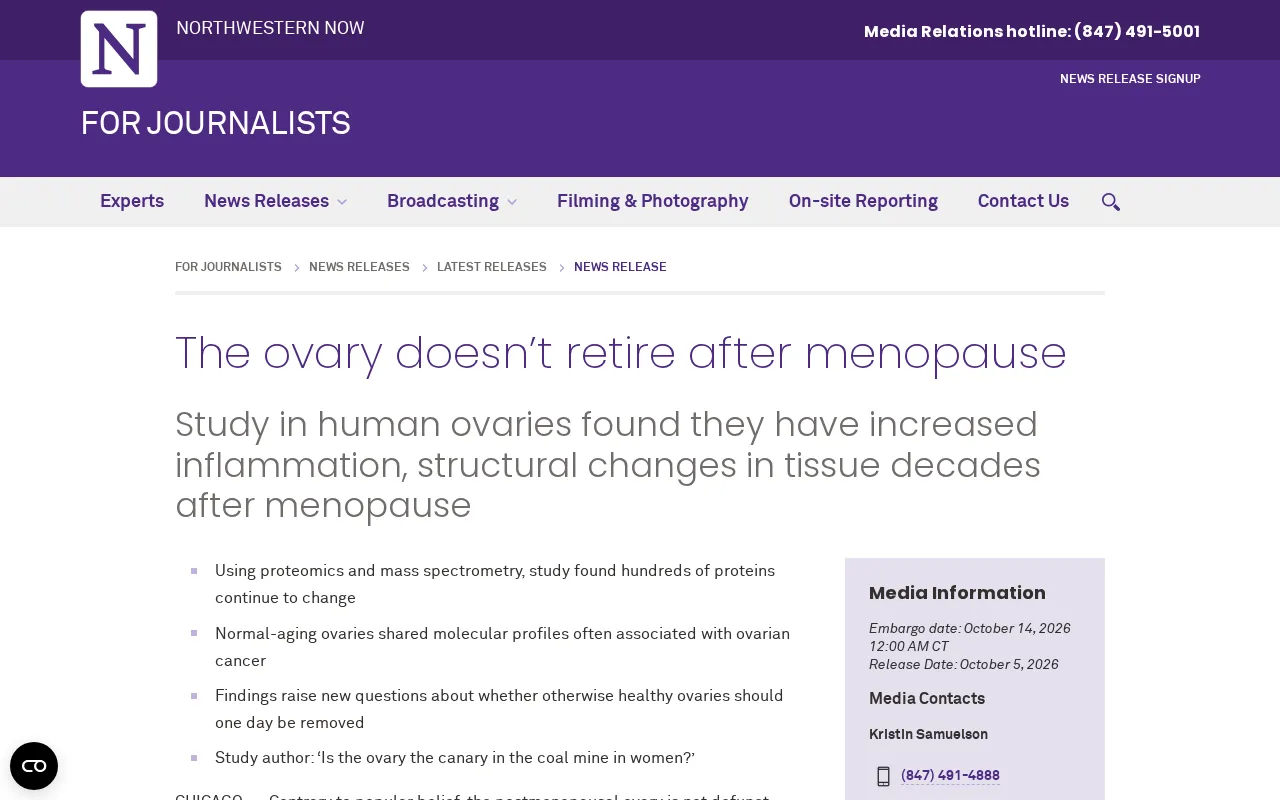1280x800 pixels.
Task: Select Contact Us in navigation
Action: (1023, 202)
